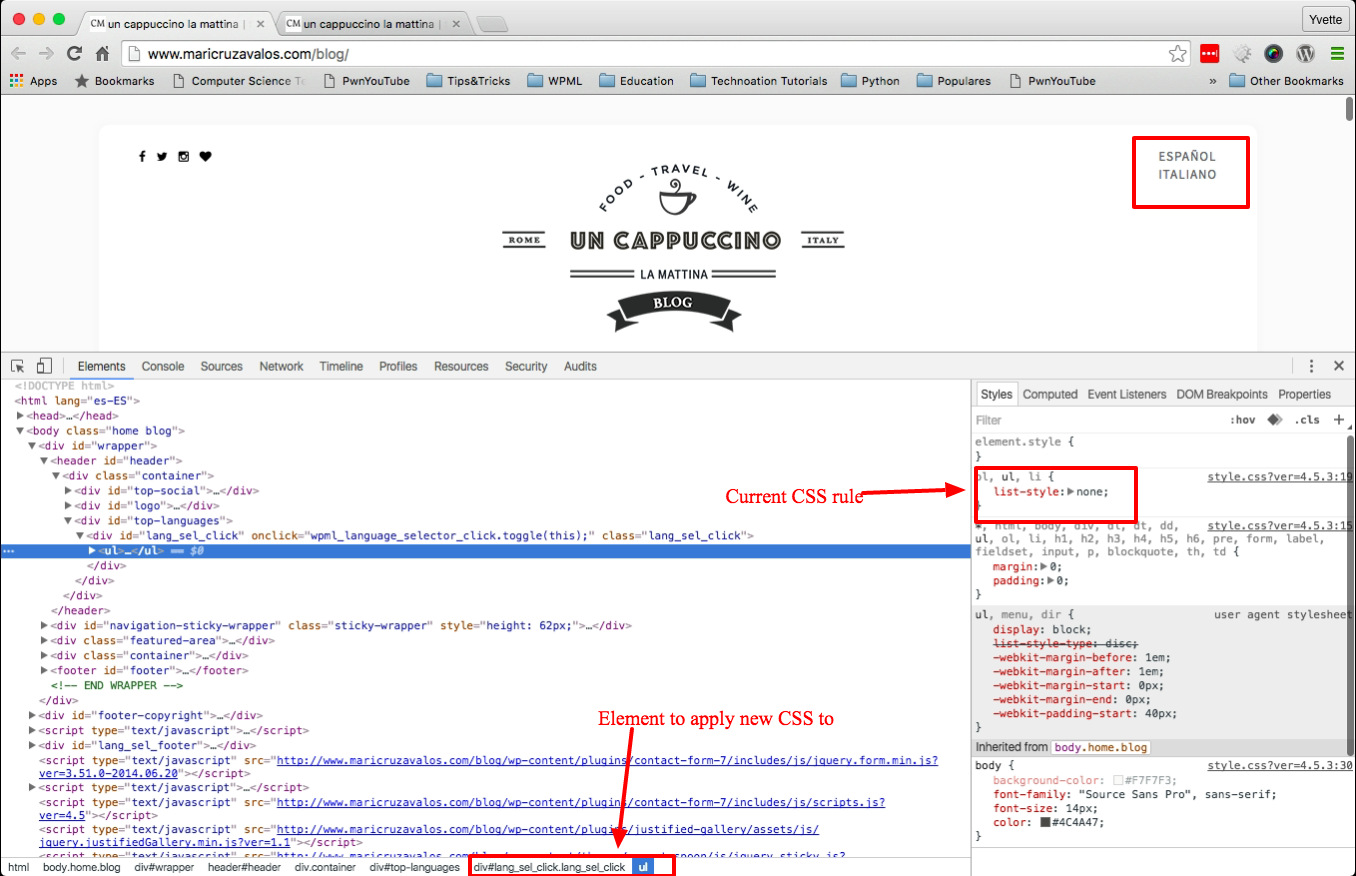
Task: Click the ESPAÑOL language link
Action: click(1187, 156)
